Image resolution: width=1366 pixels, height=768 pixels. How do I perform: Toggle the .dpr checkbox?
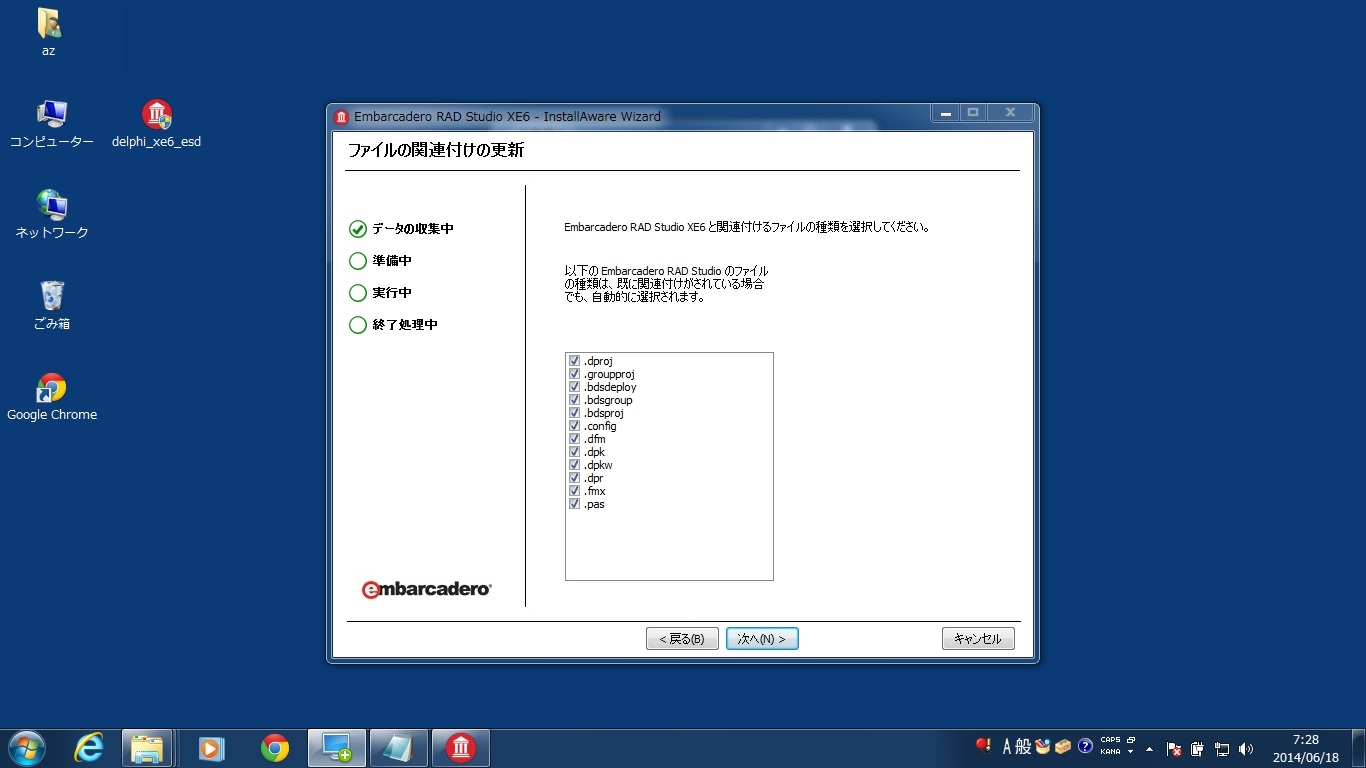pos(575,478)
